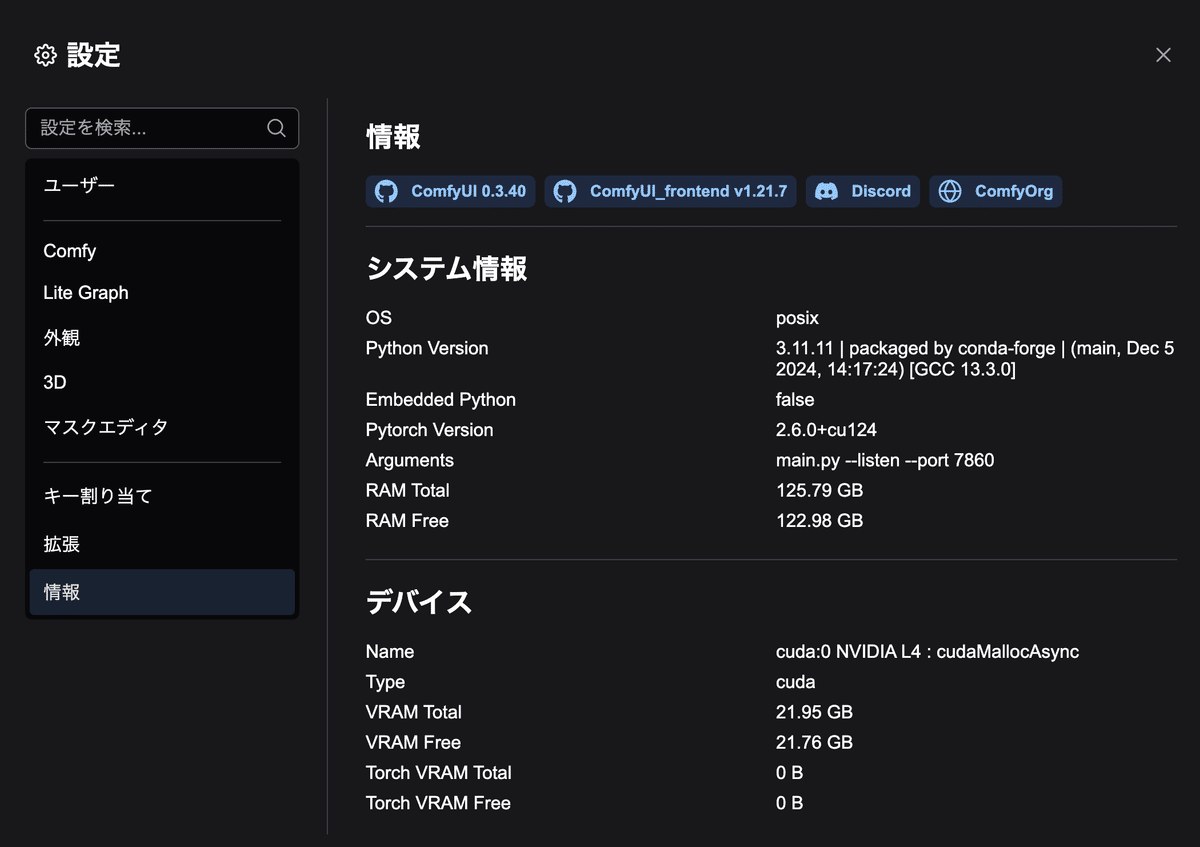This screenshot has height=847, width=1200.
Task: Click the デバイス heading
Action: 419,601
